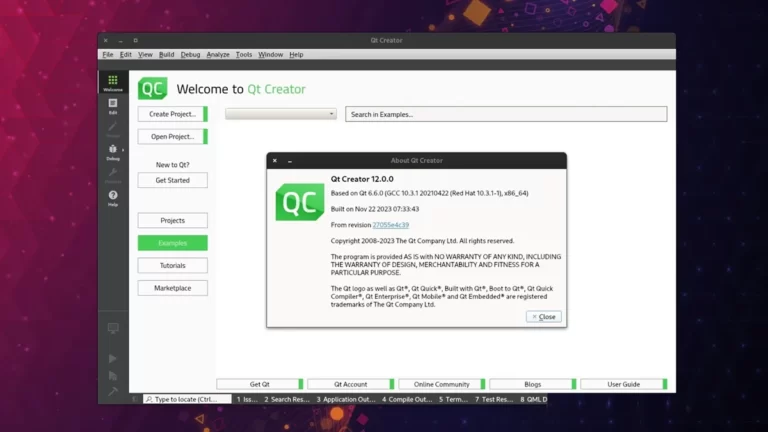Open the Marketplace tab

pyautogui.click(x=172, y=288)
